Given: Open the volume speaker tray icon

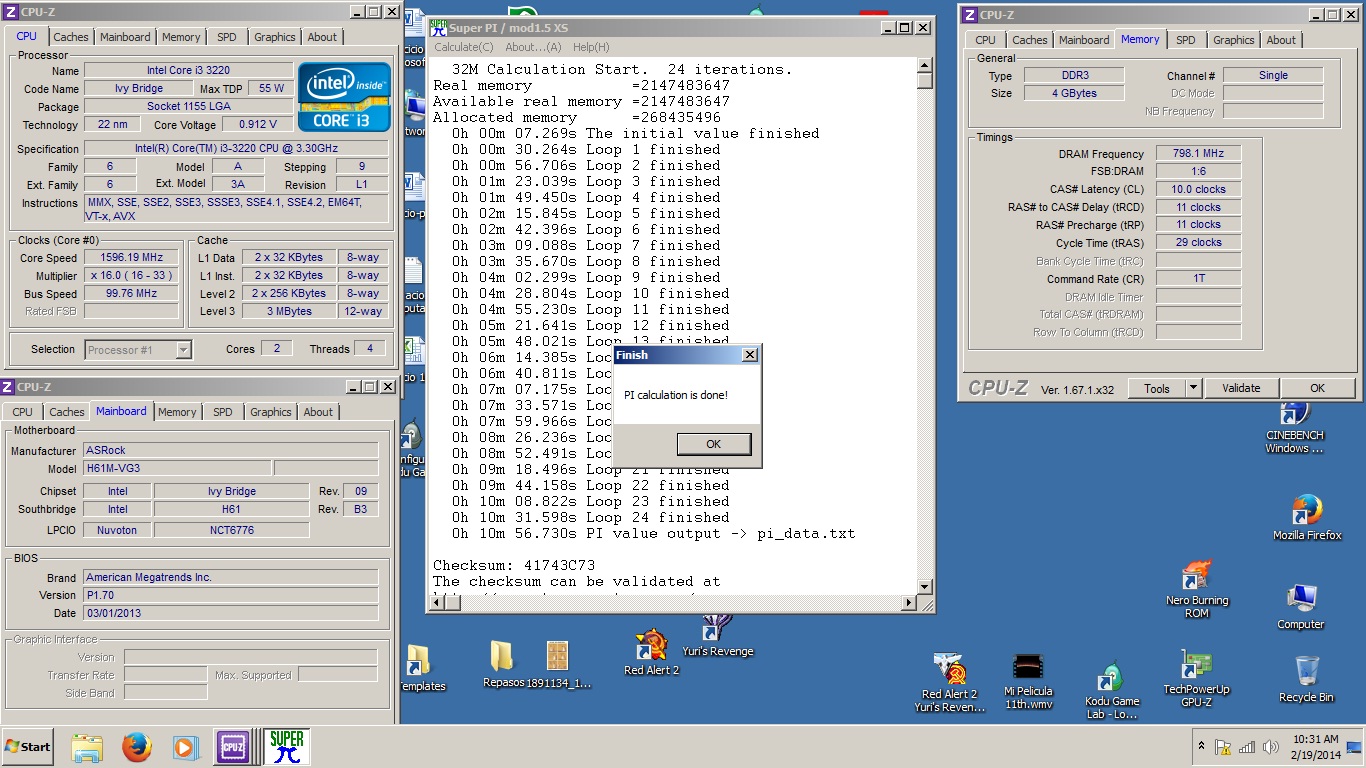Looking at the screenshot, I should (1271, 747).
